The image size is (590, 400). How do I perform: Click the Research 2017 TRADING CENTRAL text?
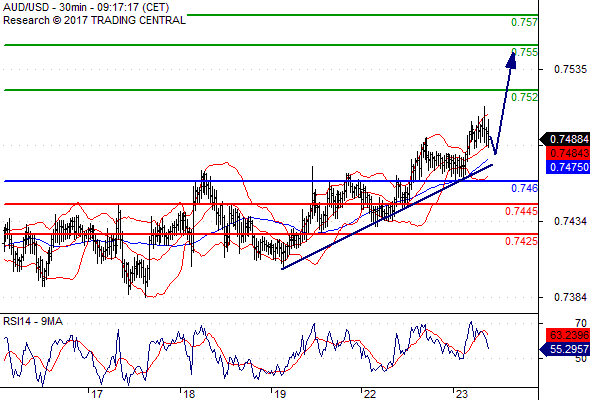(94, 20)
